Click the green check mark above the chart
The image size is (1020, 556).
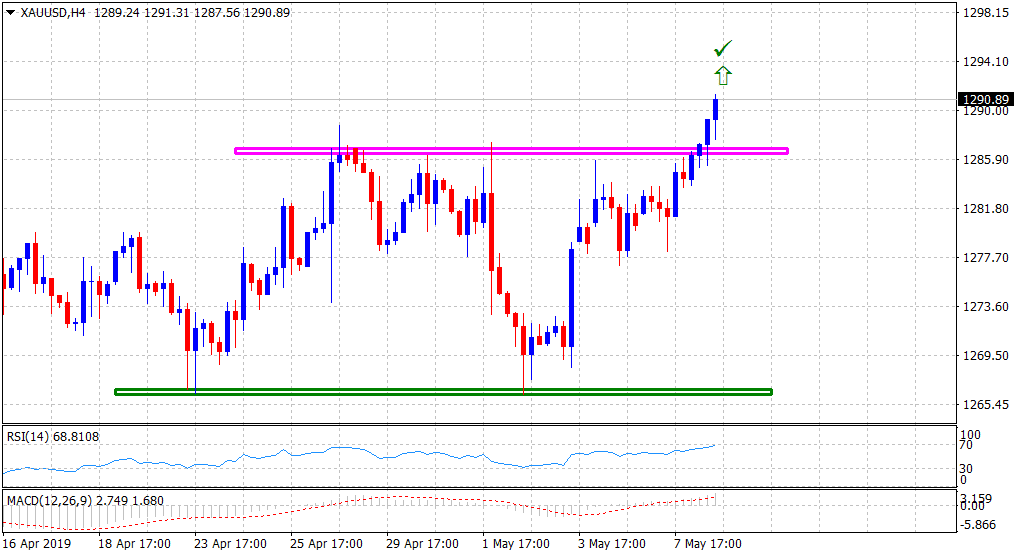coord(723,48)
